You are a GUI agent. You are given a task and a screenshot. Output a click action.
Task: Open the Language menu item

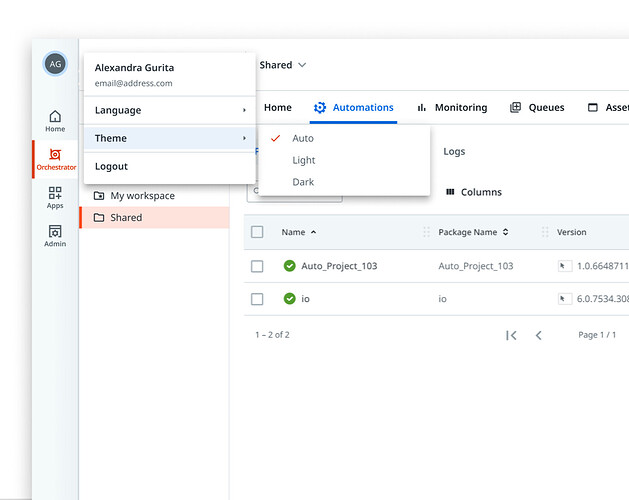pos(170,110)
